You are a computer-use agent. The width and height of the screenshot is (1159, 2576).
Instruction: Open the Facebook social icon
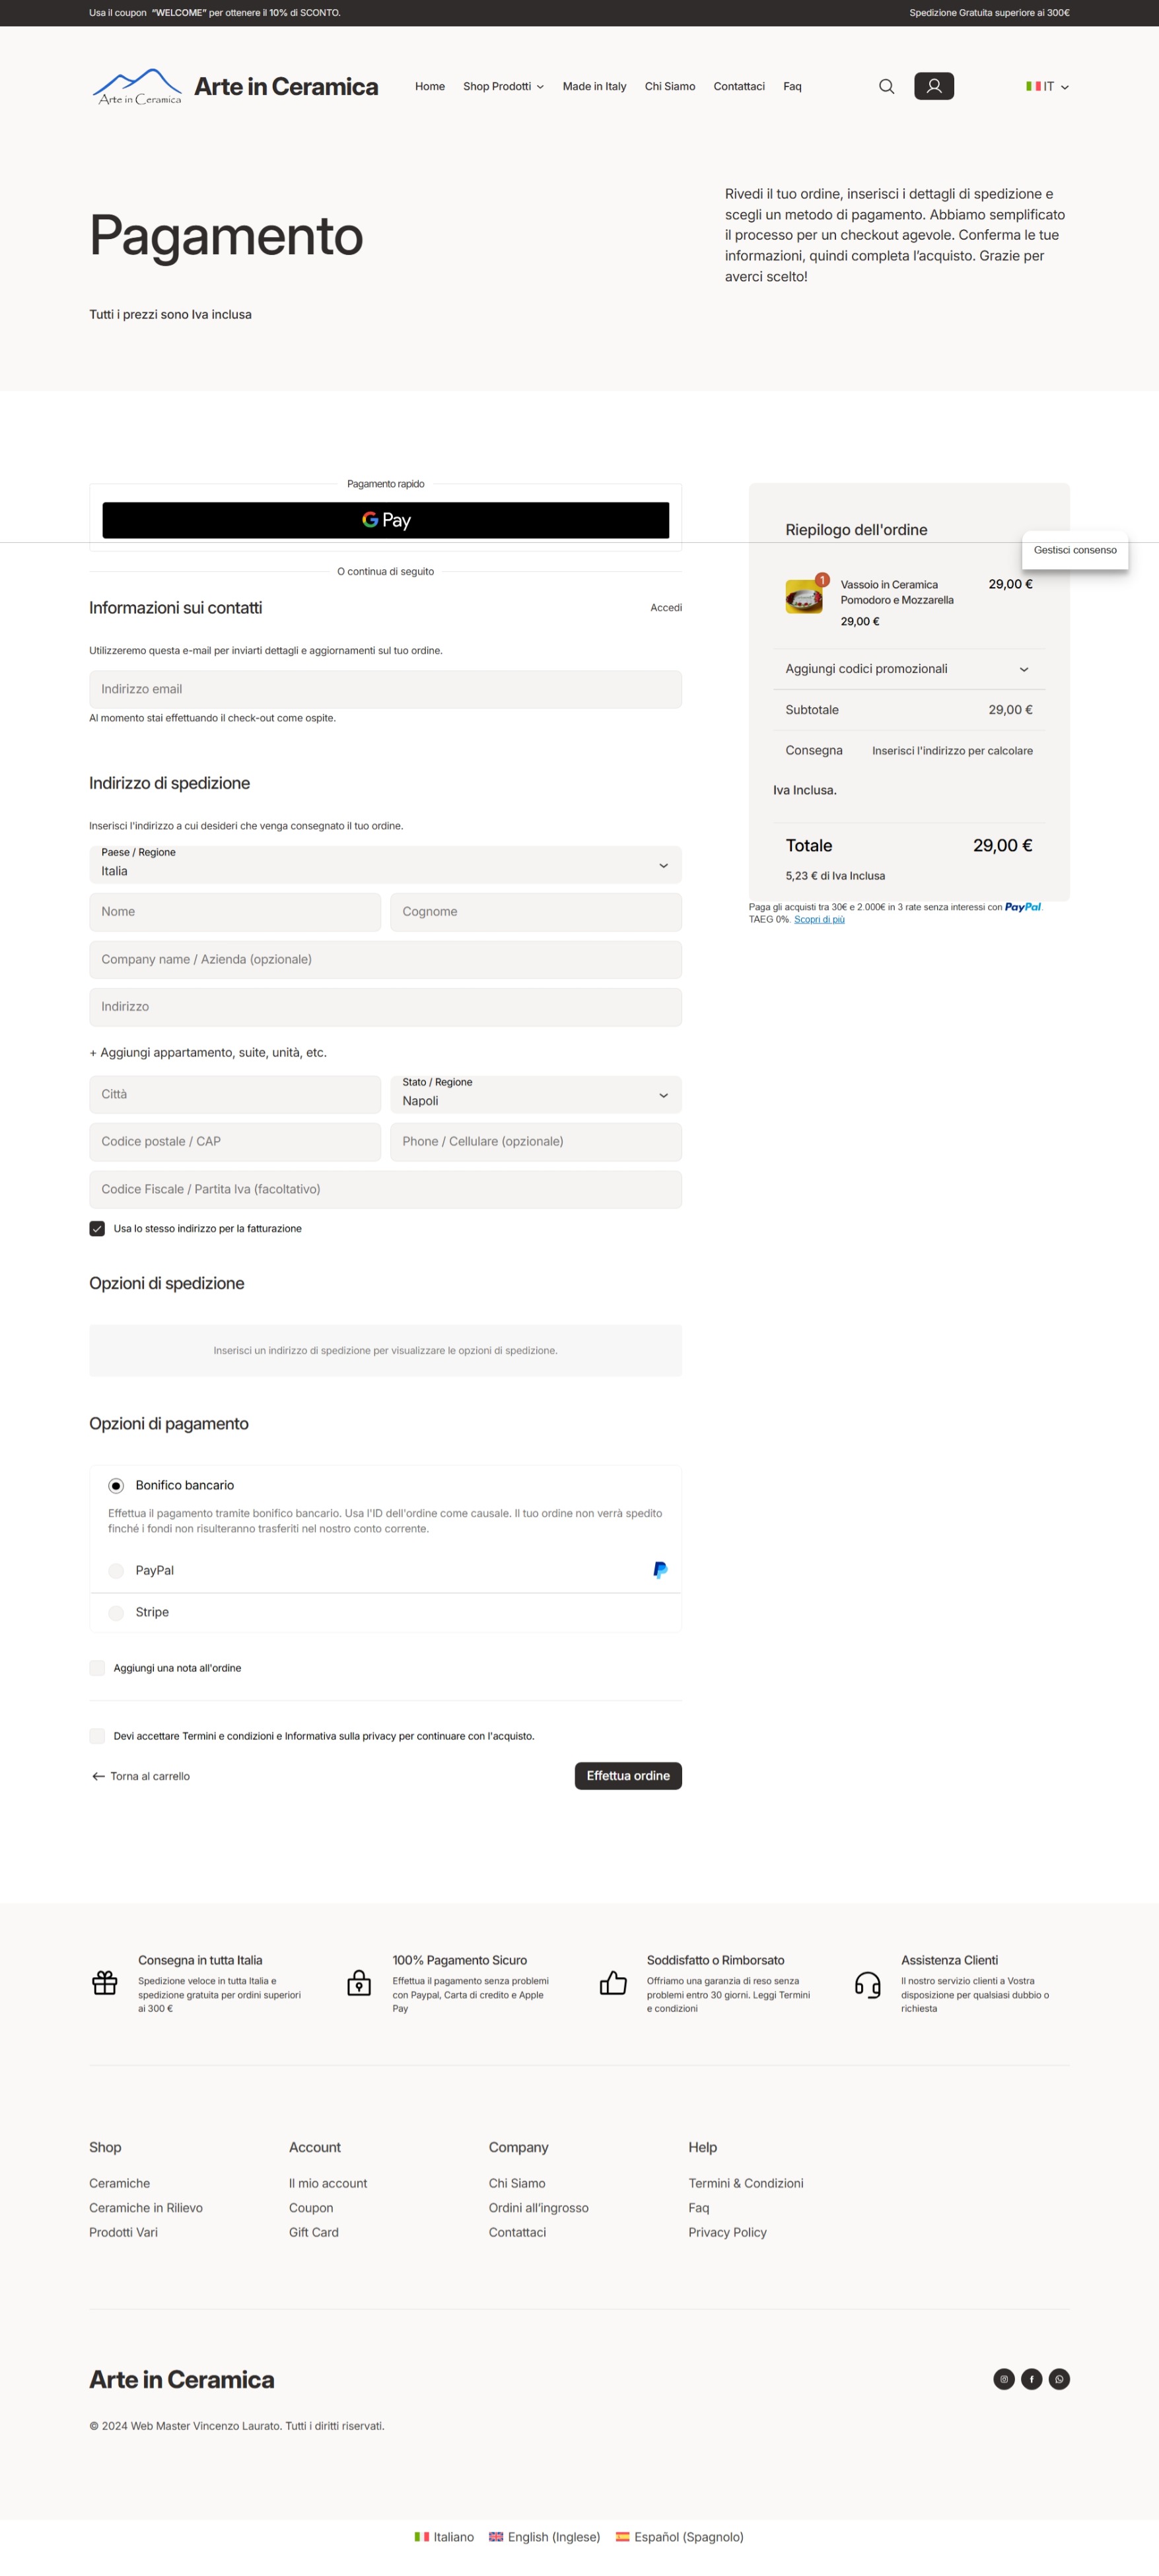(1031, 2379)
